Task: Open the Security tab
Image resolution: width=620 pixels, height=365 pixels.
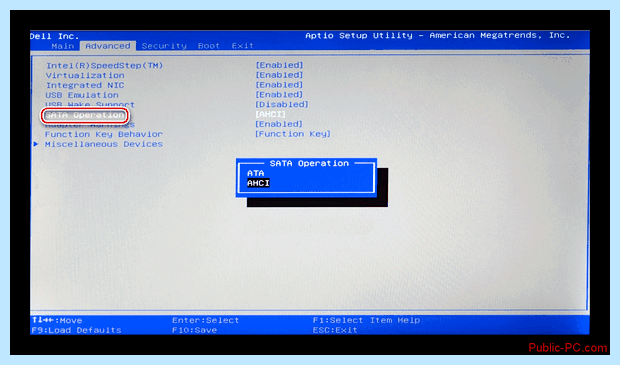Action: 164,46
